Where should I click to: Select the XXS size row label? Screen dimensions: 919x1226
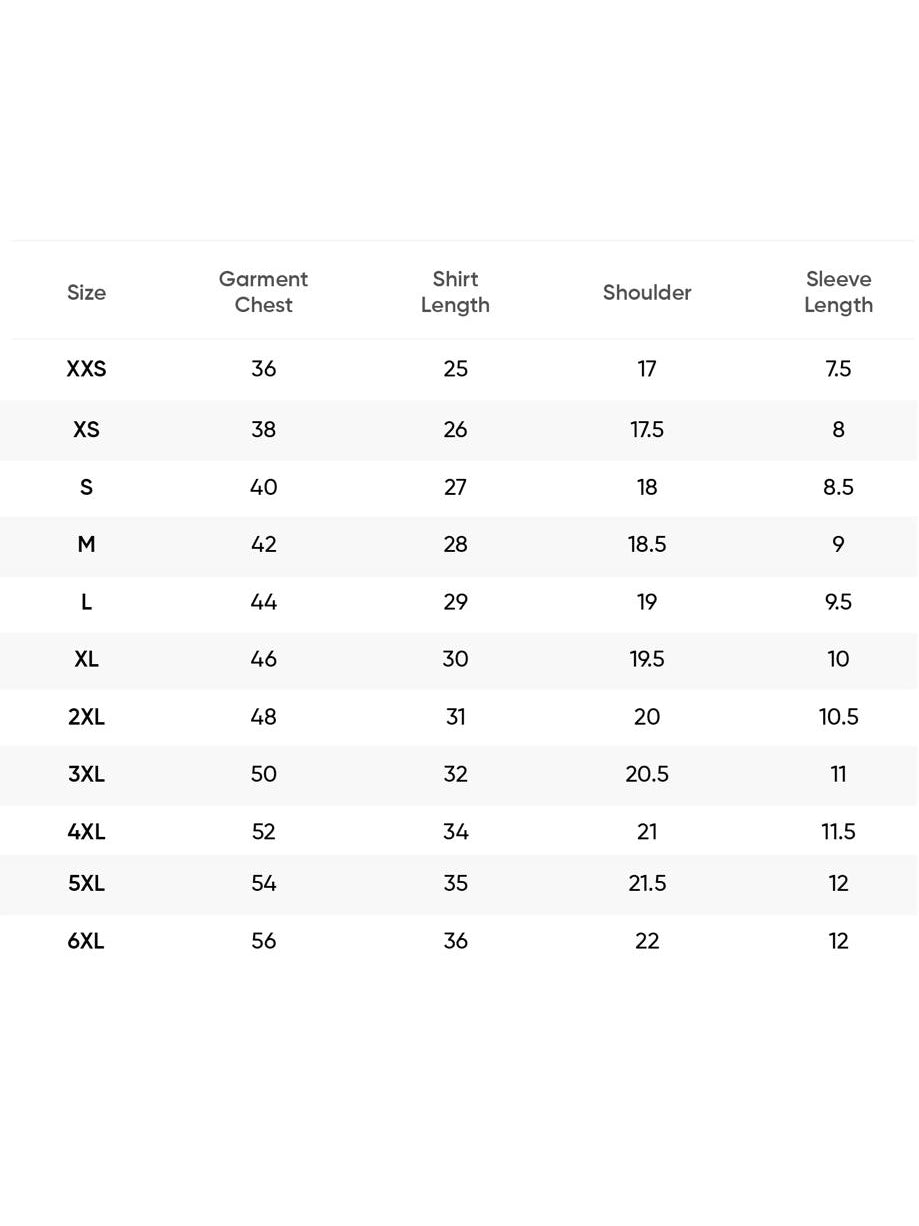pyautogui.click(x=86, y=369)
